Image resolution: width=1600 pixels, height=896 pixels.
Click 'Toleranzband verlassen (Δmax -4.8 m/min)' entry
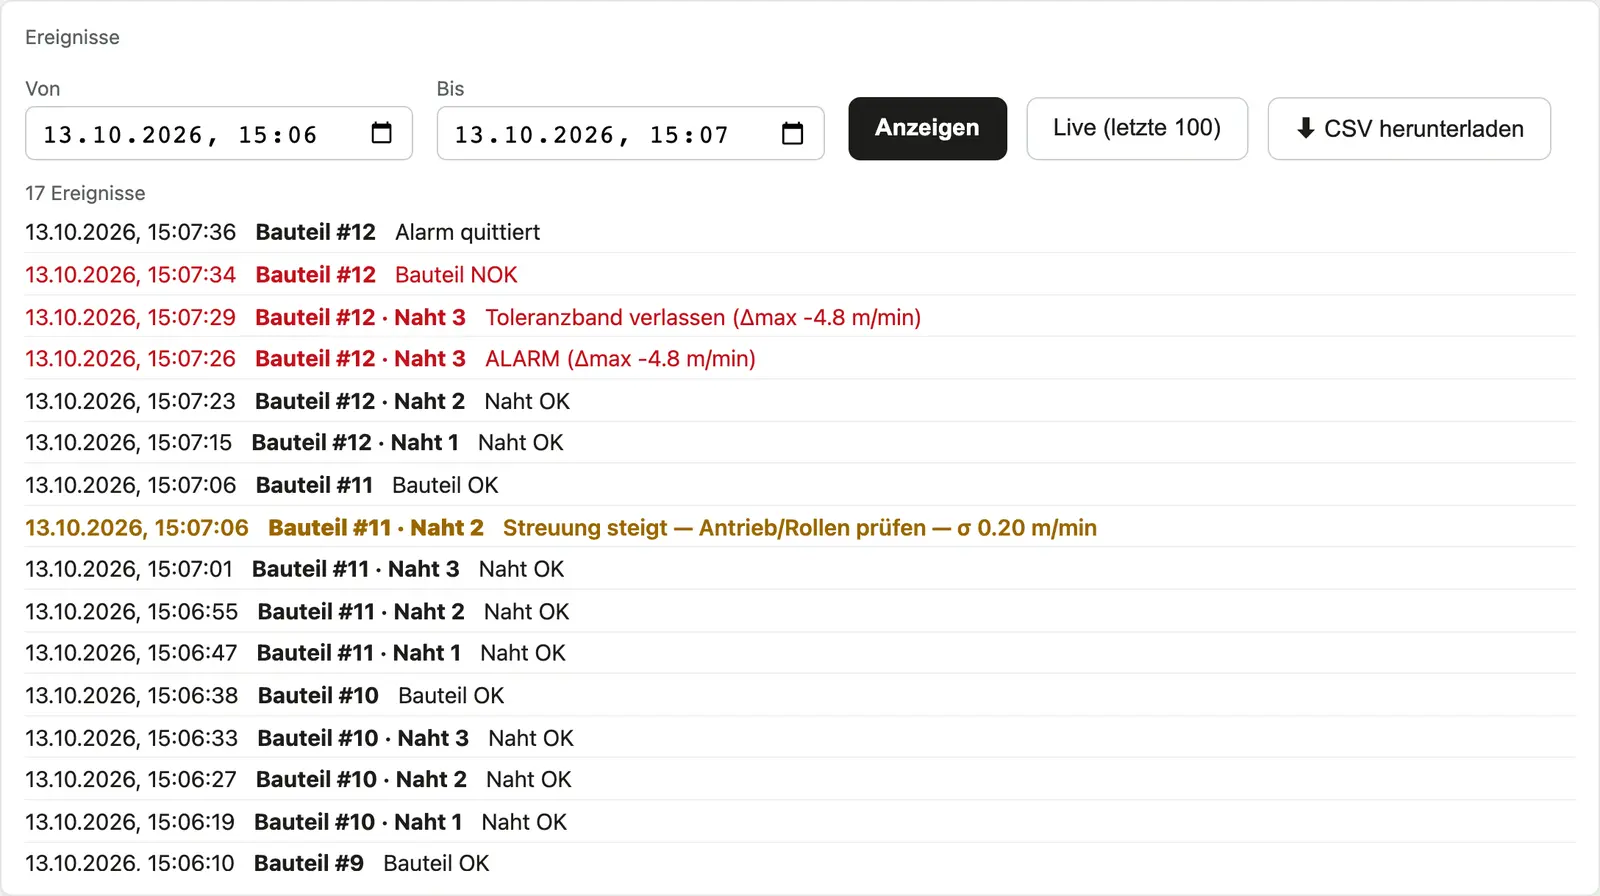[703, 317]
